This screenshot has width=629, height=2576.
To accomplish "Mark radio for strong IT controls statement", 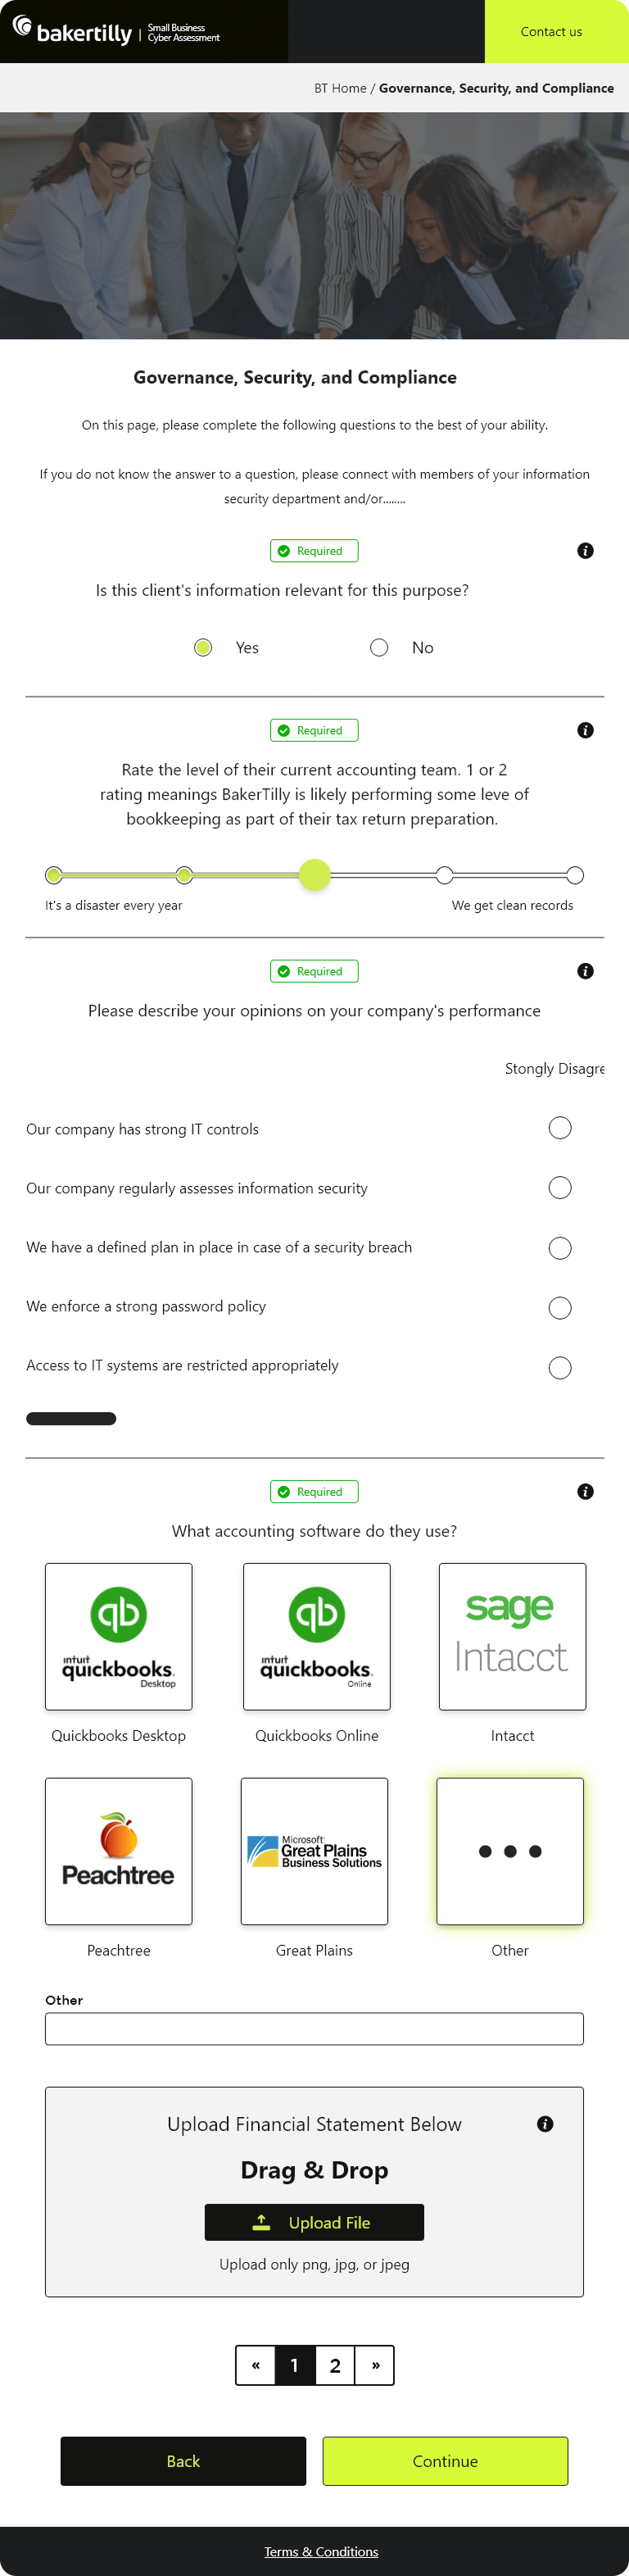I will pyautogui.click(x=560, y=1128).
